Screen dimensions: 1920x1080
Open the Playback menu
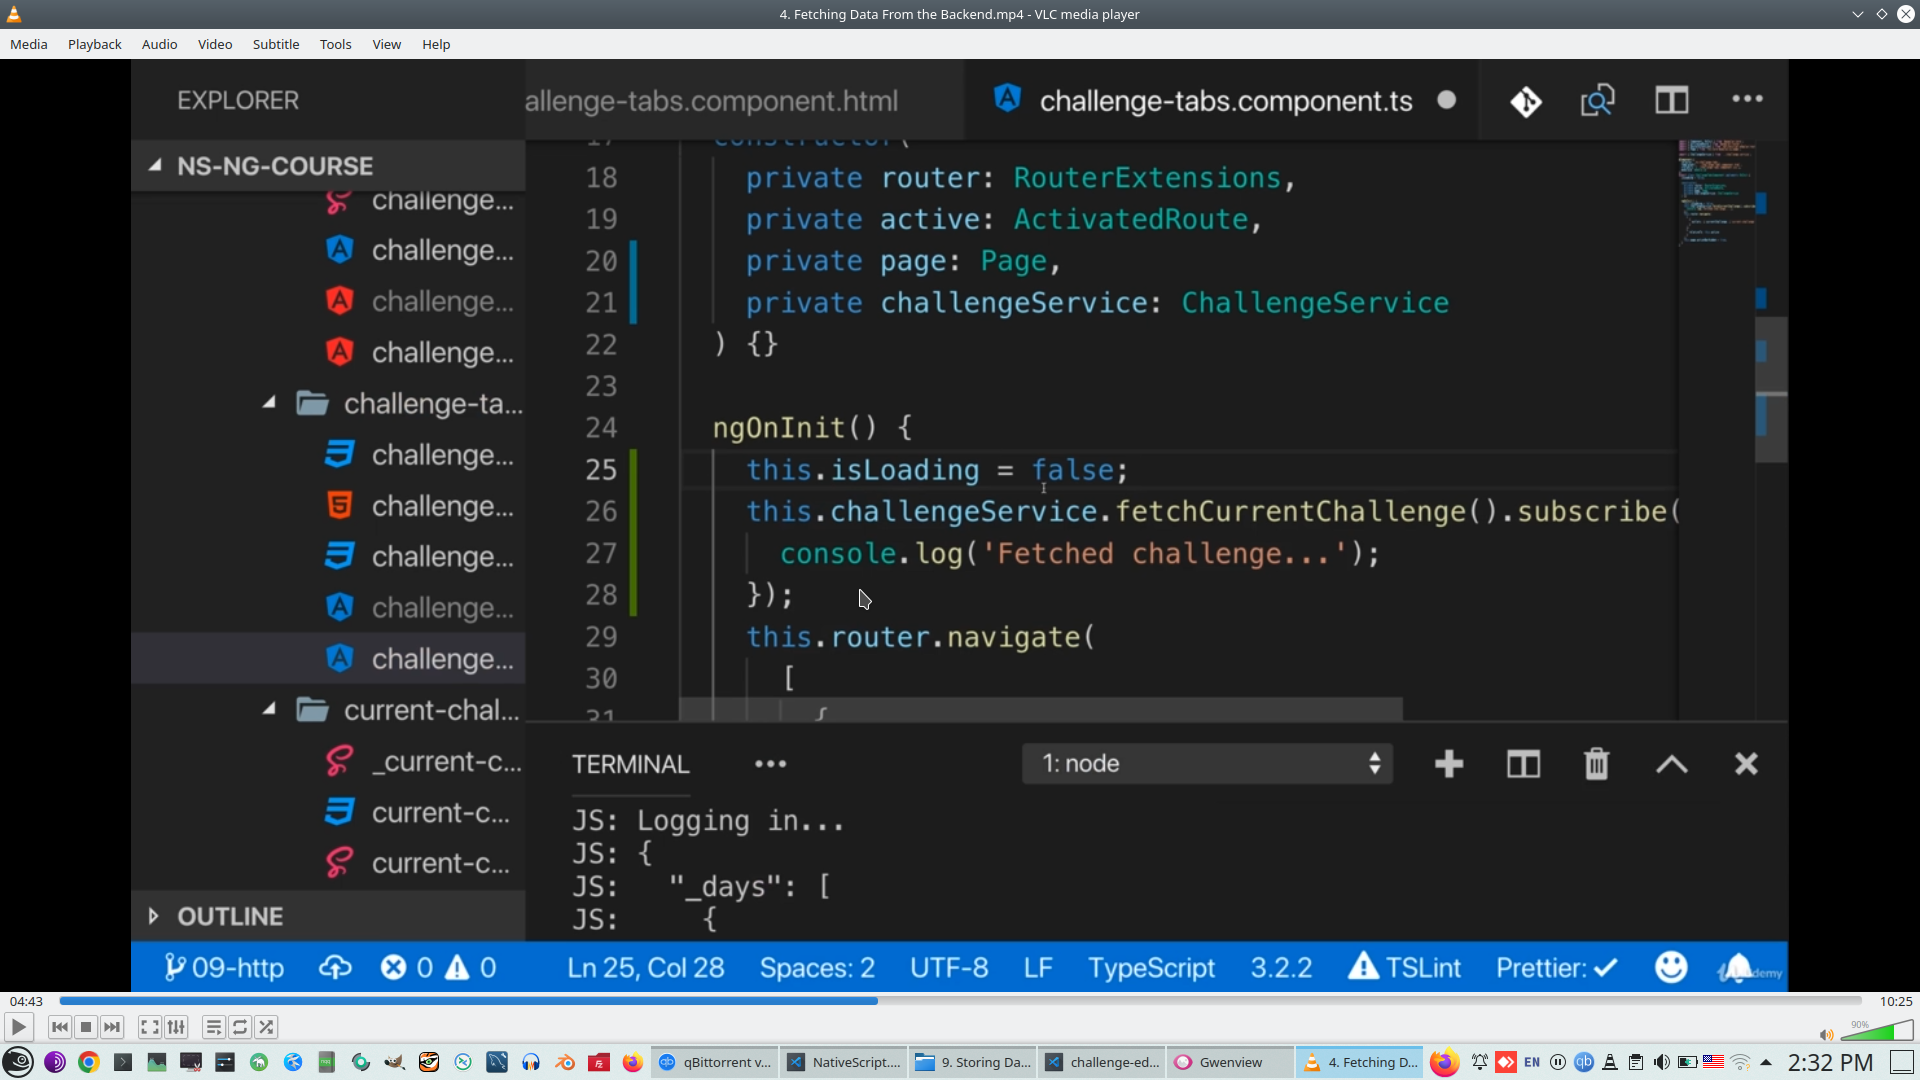coord(94,44)
